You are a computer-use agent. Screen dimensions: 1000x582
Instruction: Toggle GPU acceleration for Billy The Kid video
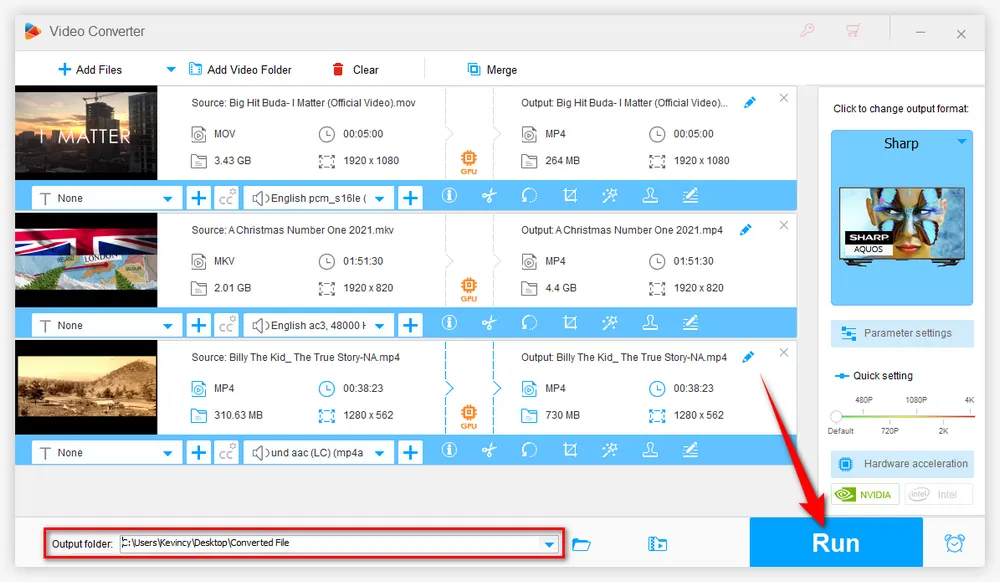[x=469, y=417]
